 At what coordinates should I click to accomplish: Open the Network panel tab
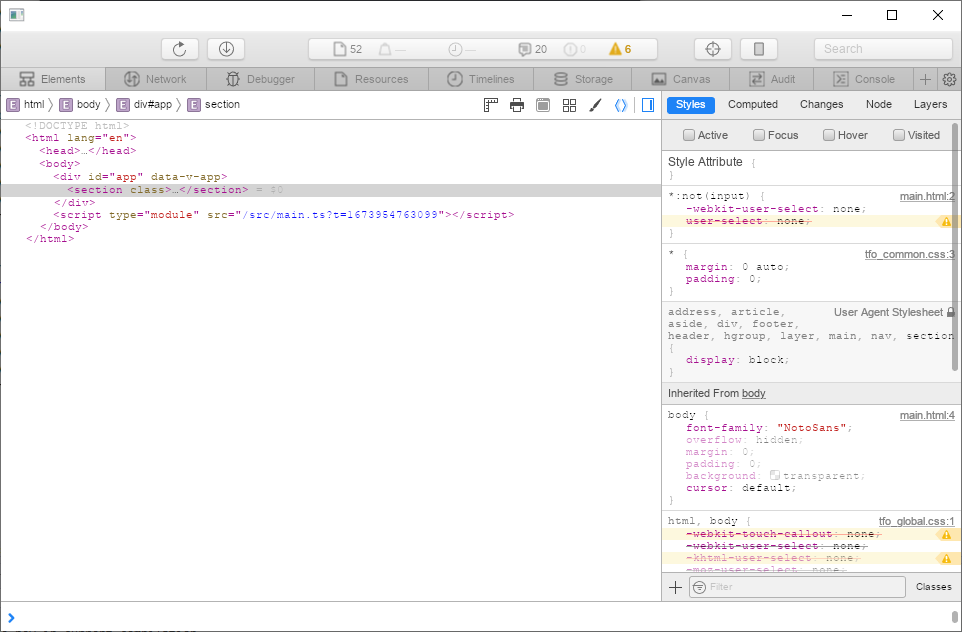click(154, 79)
